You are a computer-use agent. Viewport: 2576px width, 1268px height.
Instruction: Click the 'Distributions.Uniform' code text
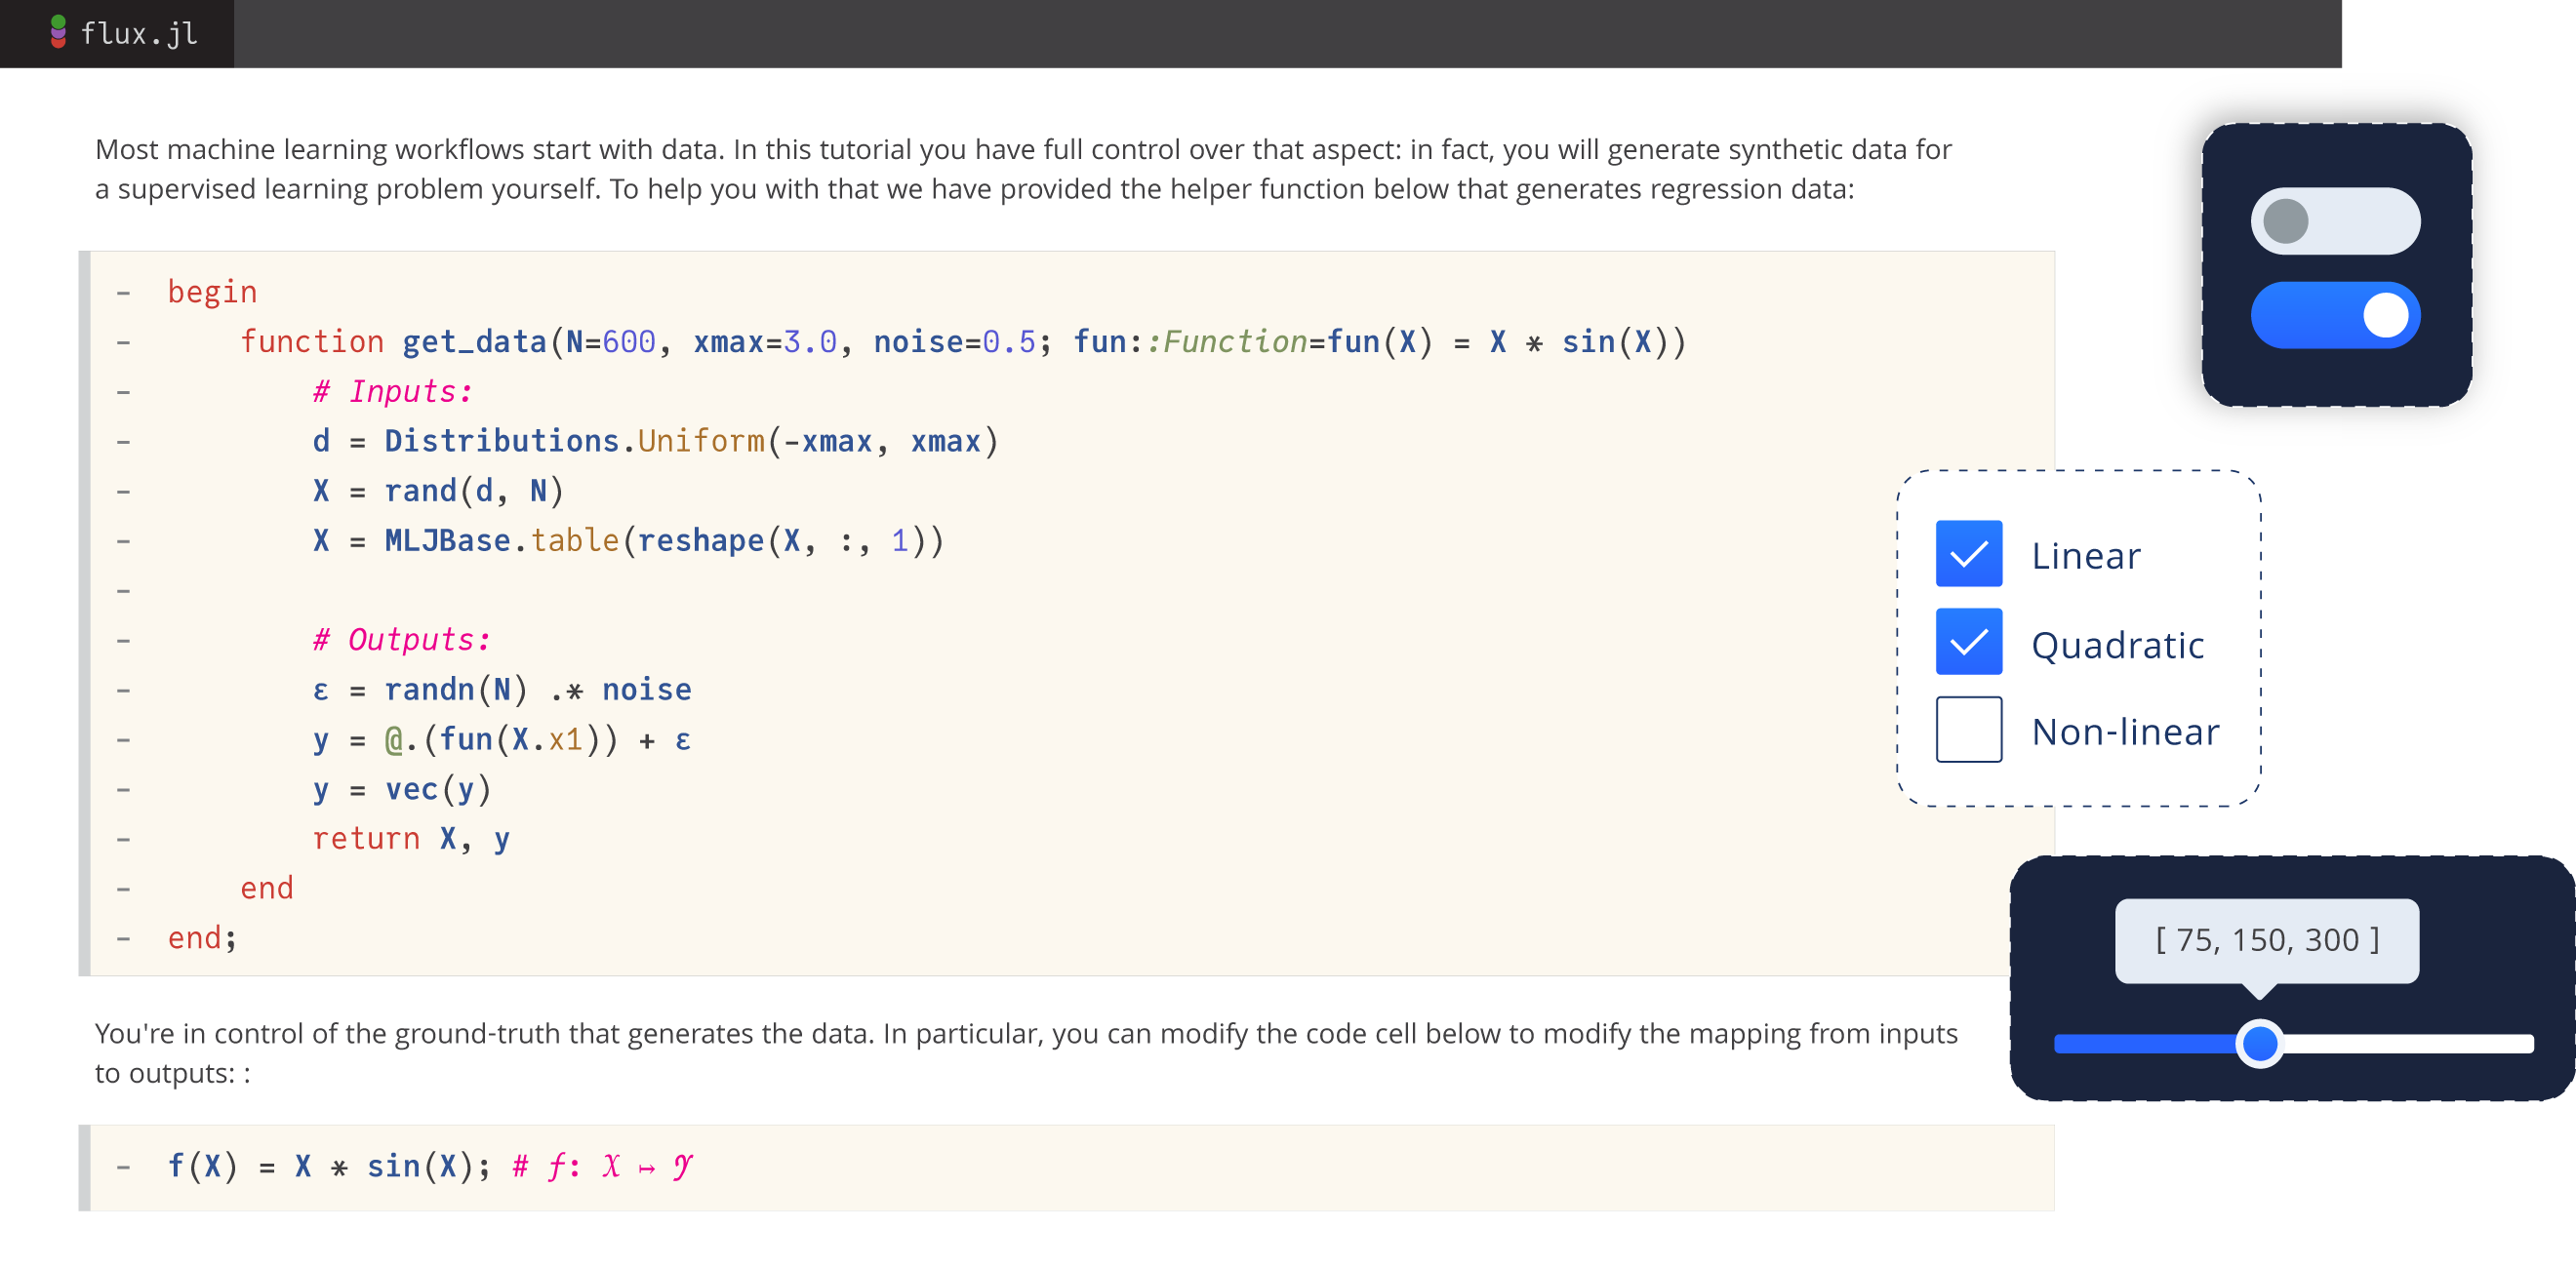[x=573, y=441]
